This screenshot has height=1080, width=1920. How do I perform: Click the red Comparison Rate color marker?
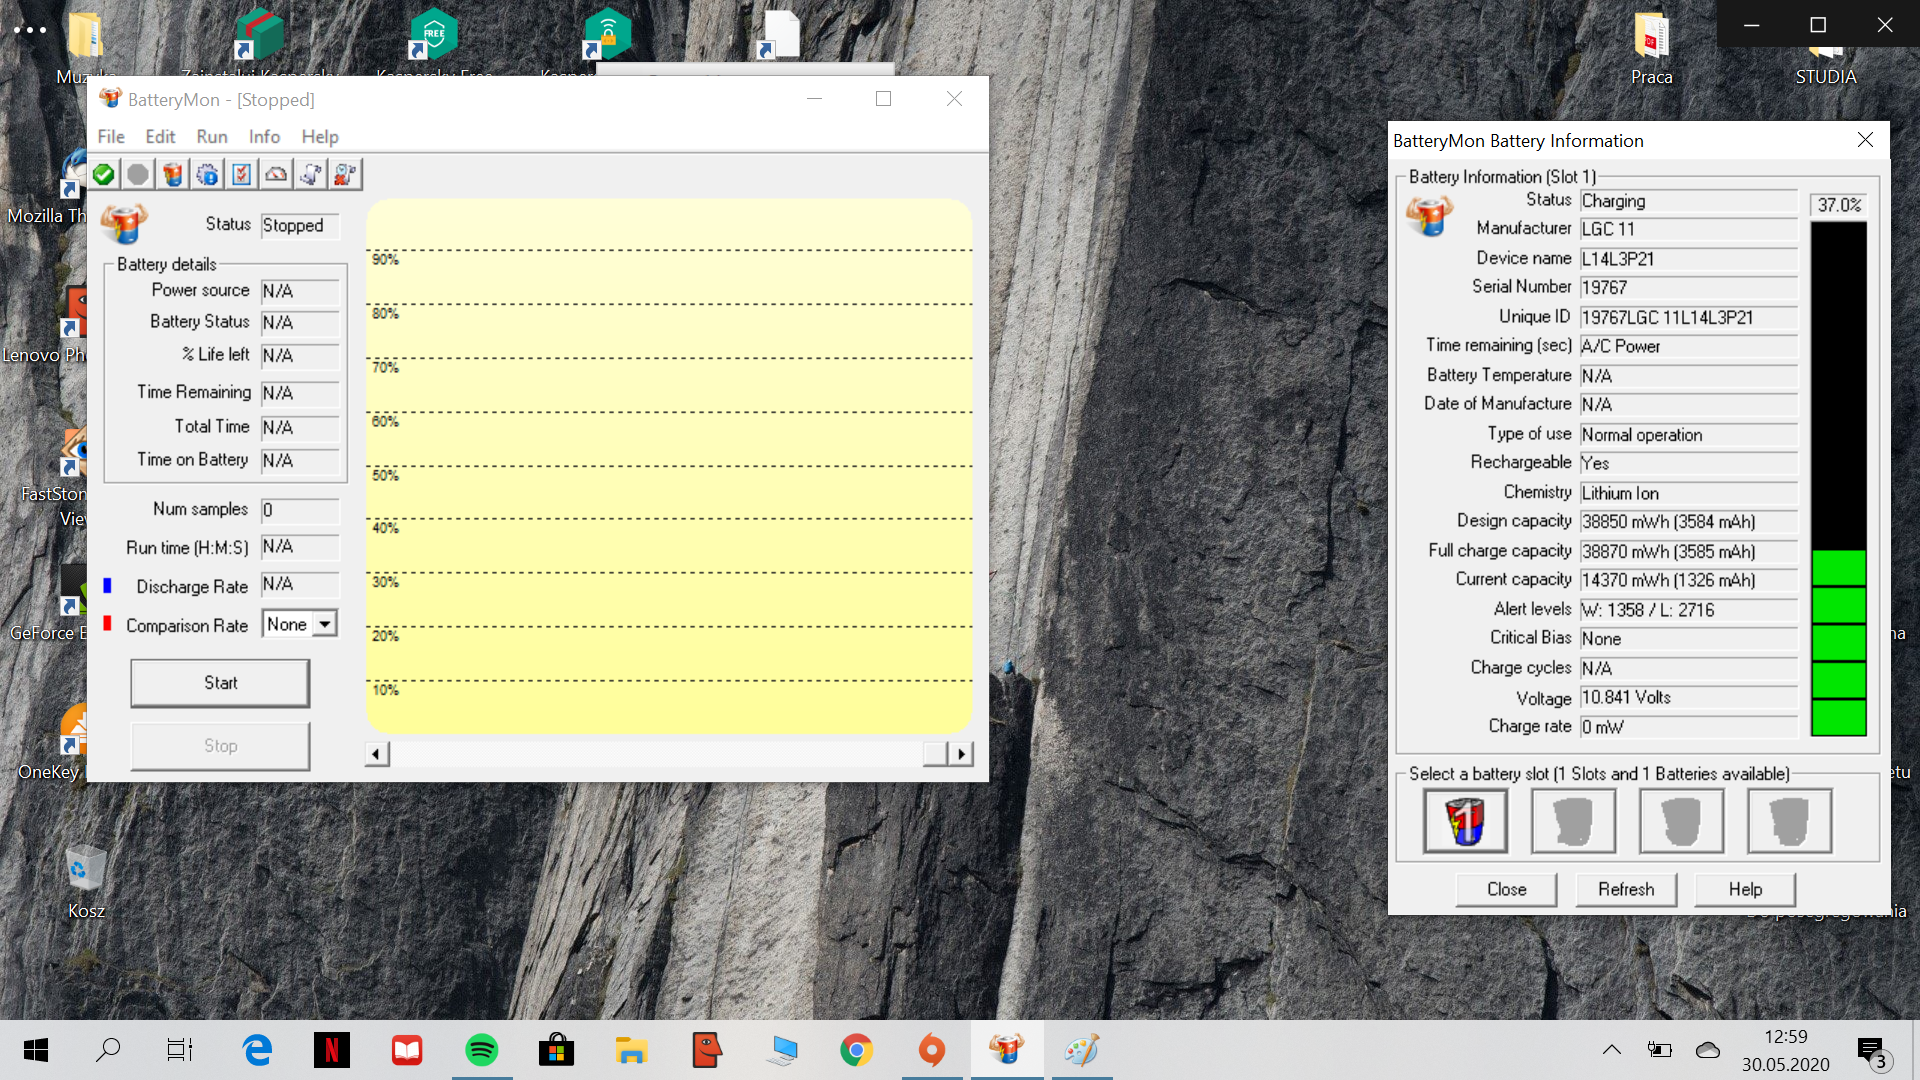[x=107, y=624]
